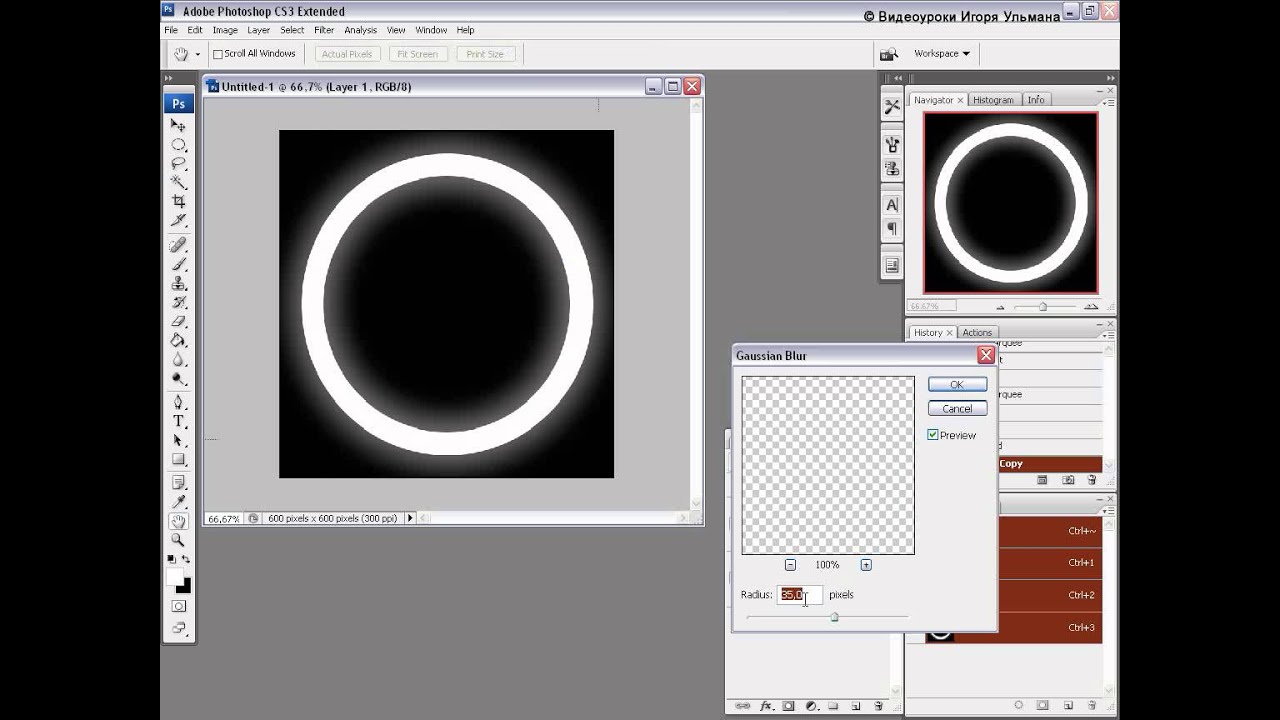1280x720 pixels.
Task: Click the Gaussian Blur radius slider handle
Action: pyautogui.click(x=834, y=617)
